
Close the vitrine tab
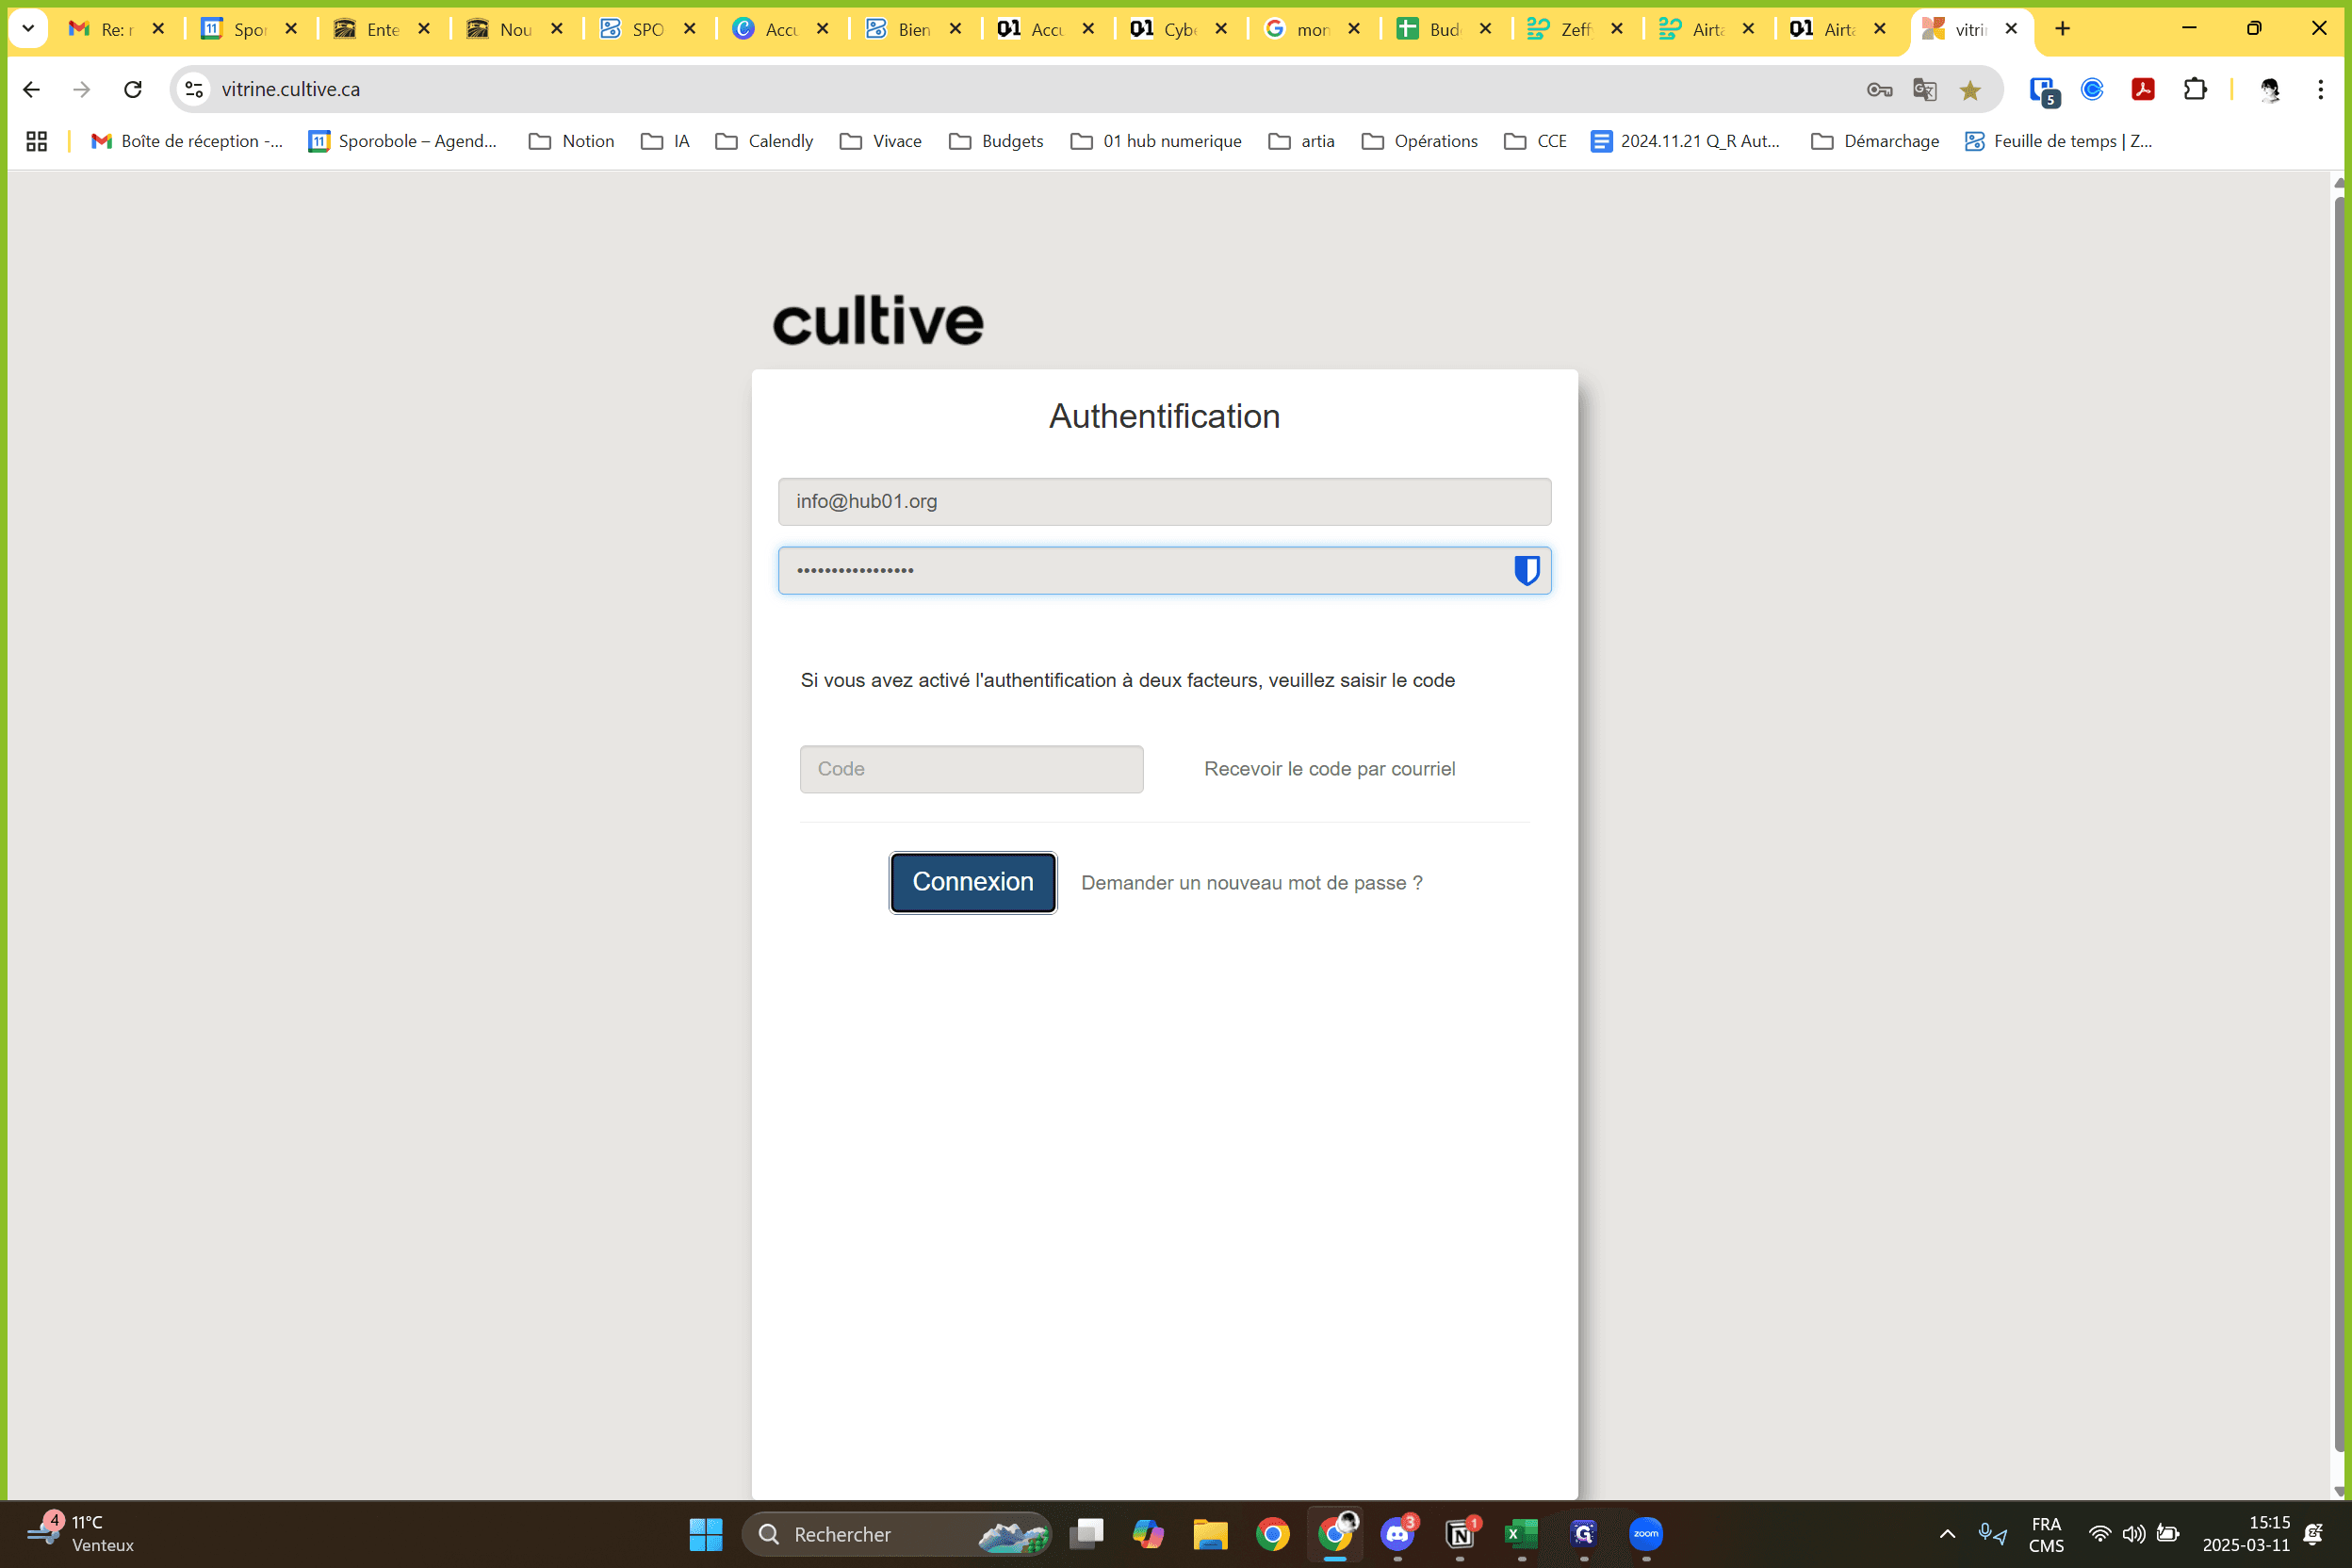pos(2011,29)
